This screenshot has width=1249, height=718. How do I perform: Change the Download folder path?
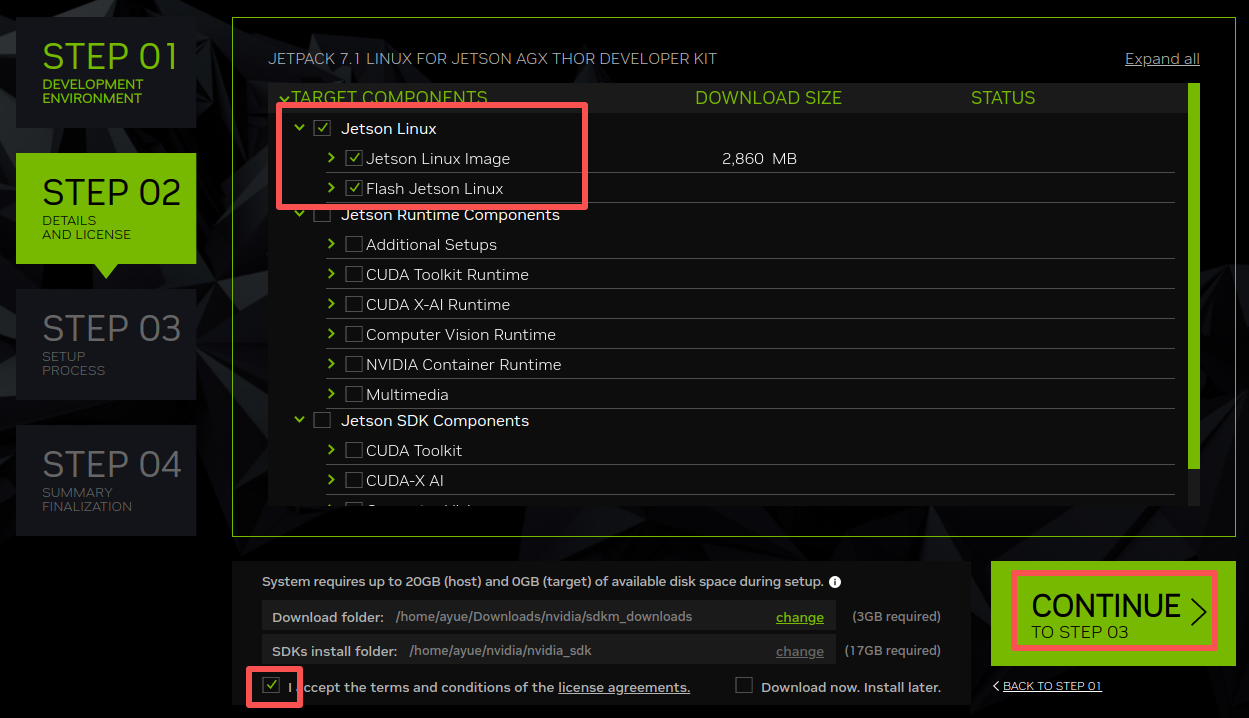(x=800, y=617)
